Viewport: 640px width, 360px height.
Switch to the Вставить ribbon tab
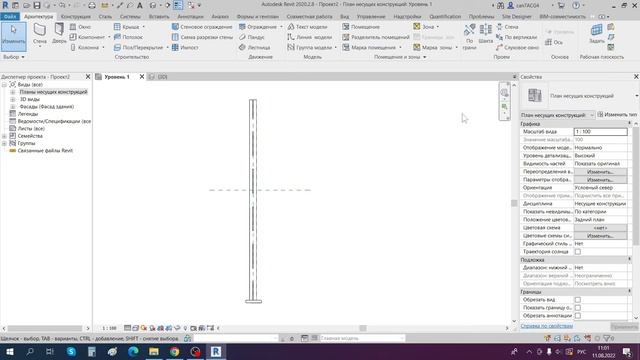click(159, 17)
